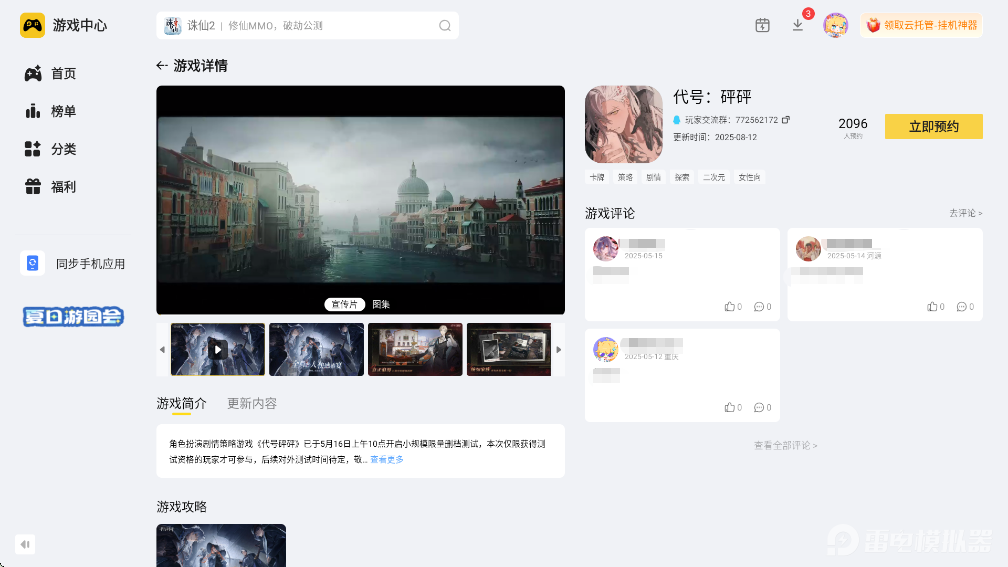Play the first video thumbnail
The width and height of the screenshot is (1008, 567).
pyautogui.click(x=218, y=350)
